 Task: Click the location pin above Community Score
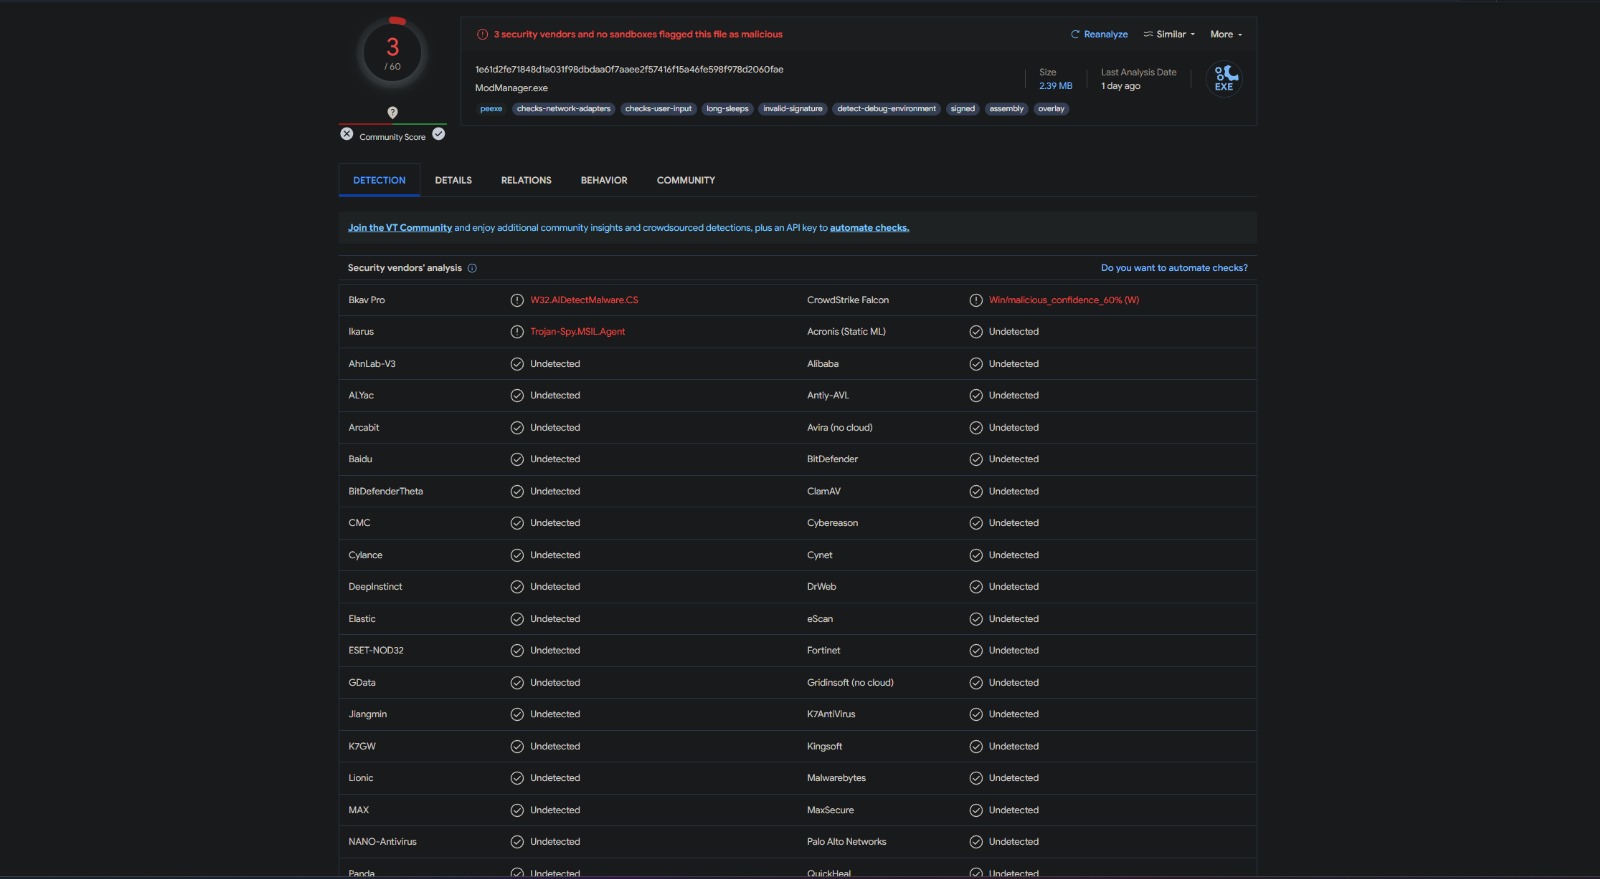[x=392, y=112]
